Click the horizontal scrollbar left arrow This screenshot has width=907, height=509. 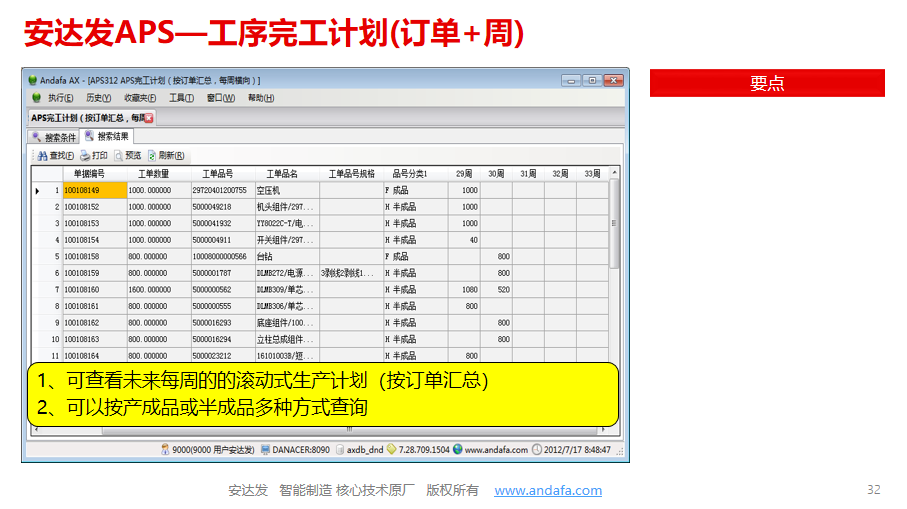(36, 430)
